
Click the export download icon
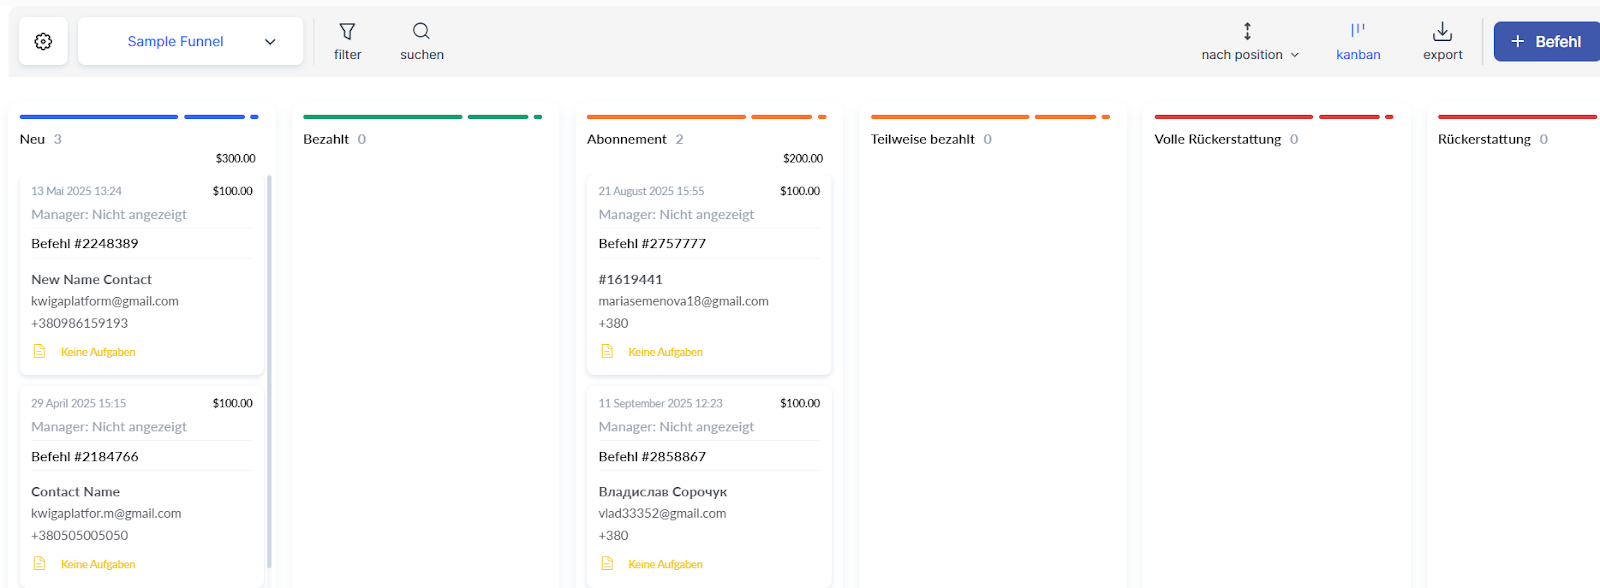click(x=1442, y=32)
